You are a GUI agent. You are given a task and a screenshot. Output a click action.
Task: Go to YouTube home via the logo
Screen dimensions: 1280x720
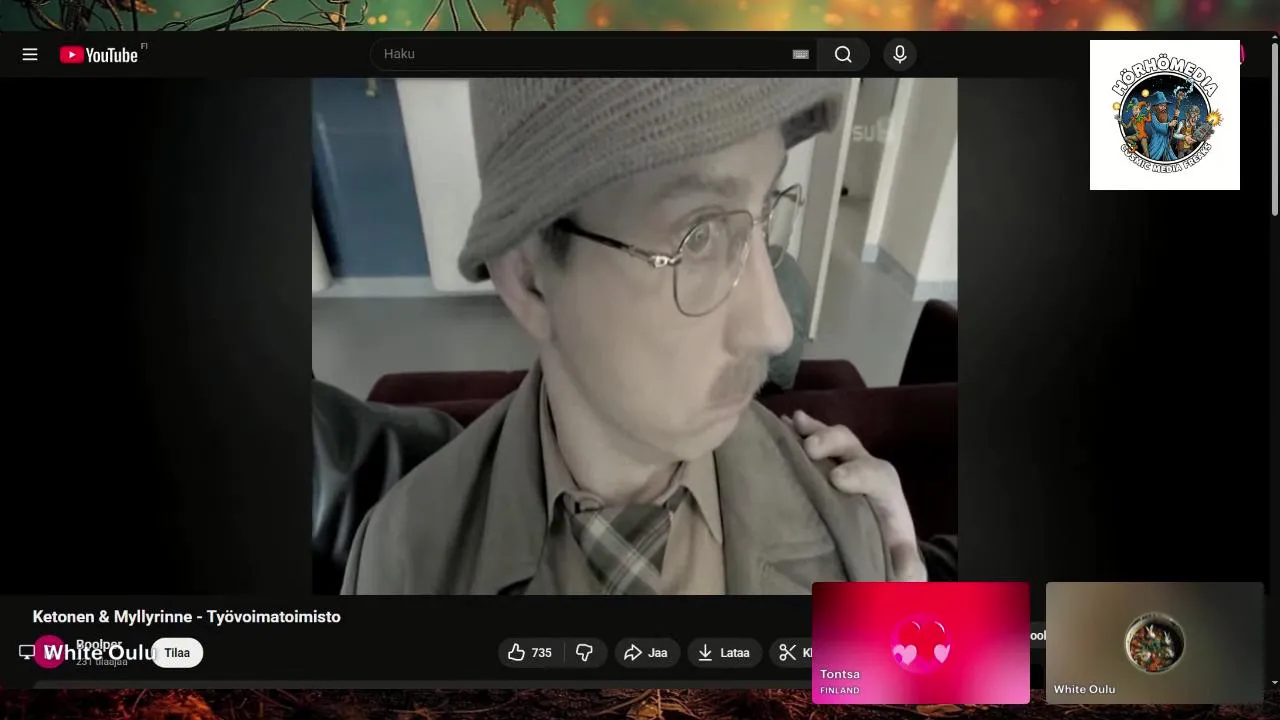[x=99, y=55]
